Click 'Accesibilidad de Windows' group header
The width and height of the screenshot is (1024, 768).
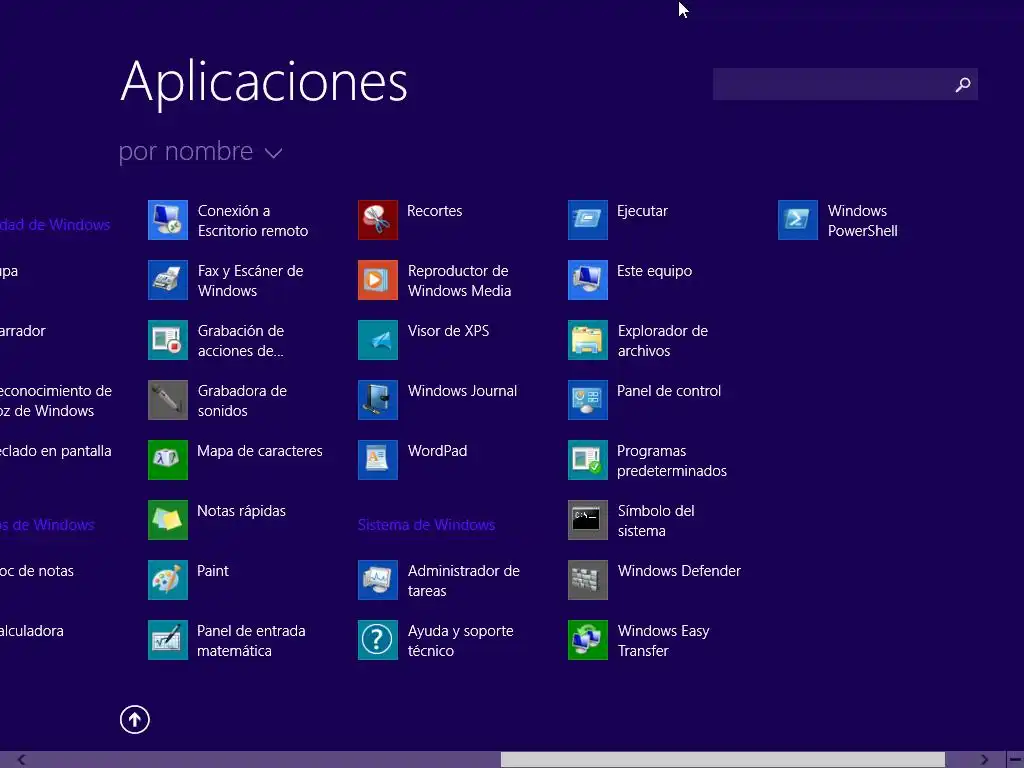(x=55, y=225)
